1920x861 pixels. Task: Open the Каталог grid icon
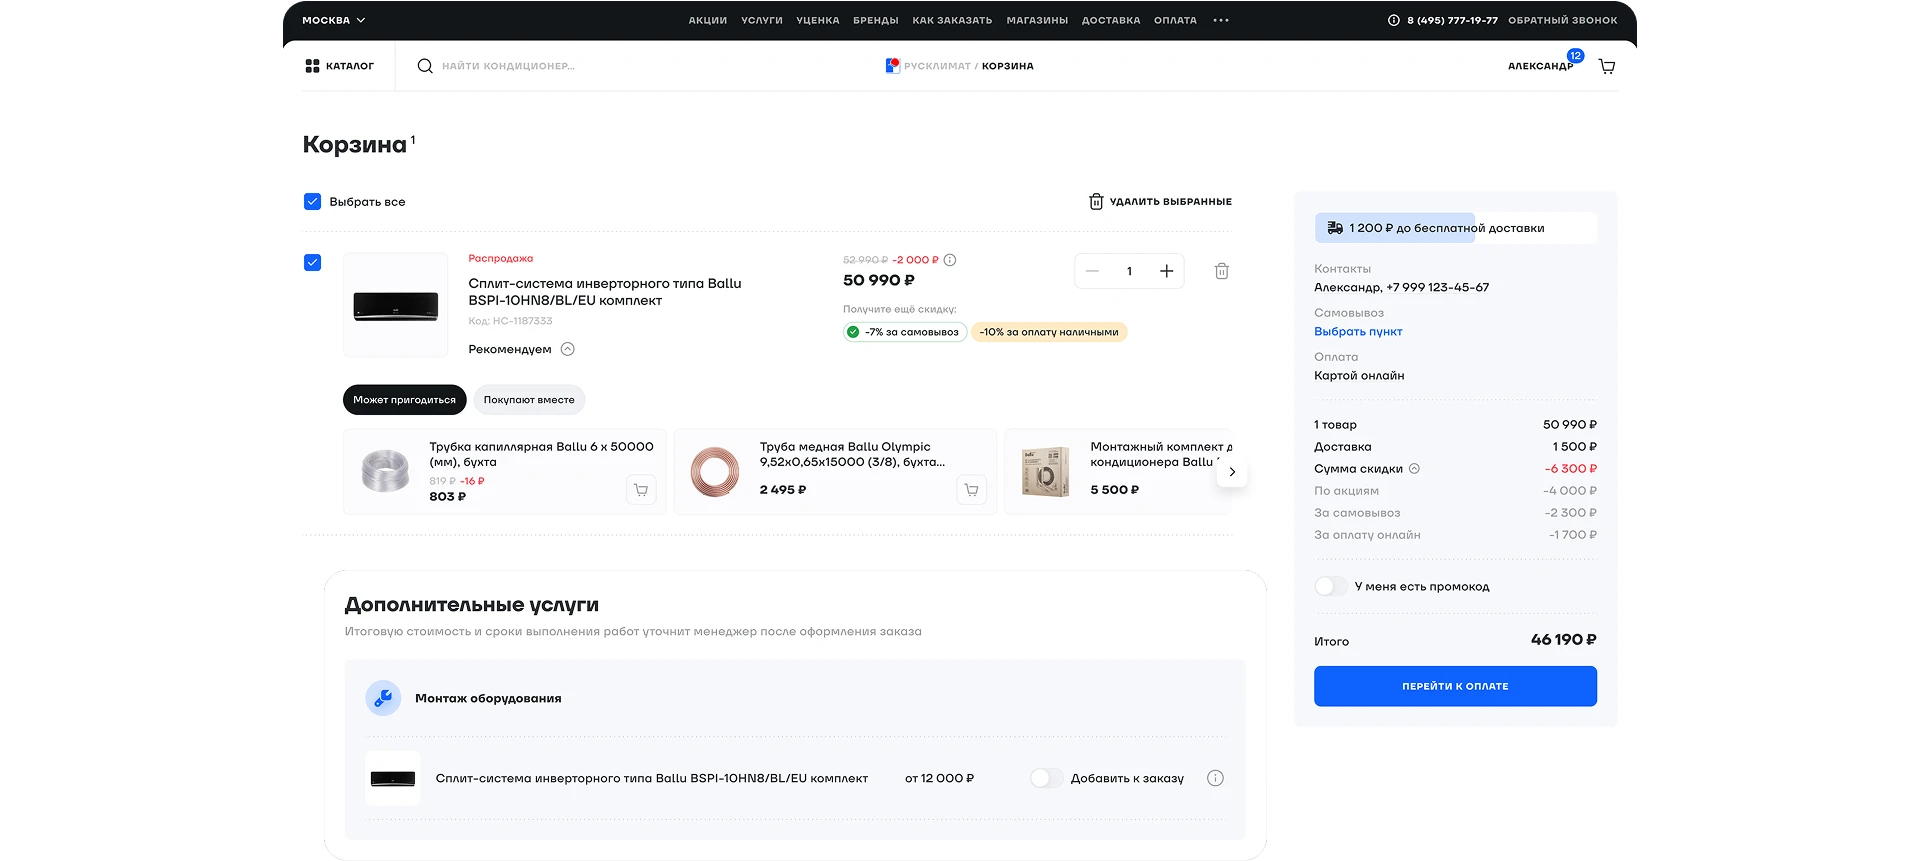[x=312, y=66]
